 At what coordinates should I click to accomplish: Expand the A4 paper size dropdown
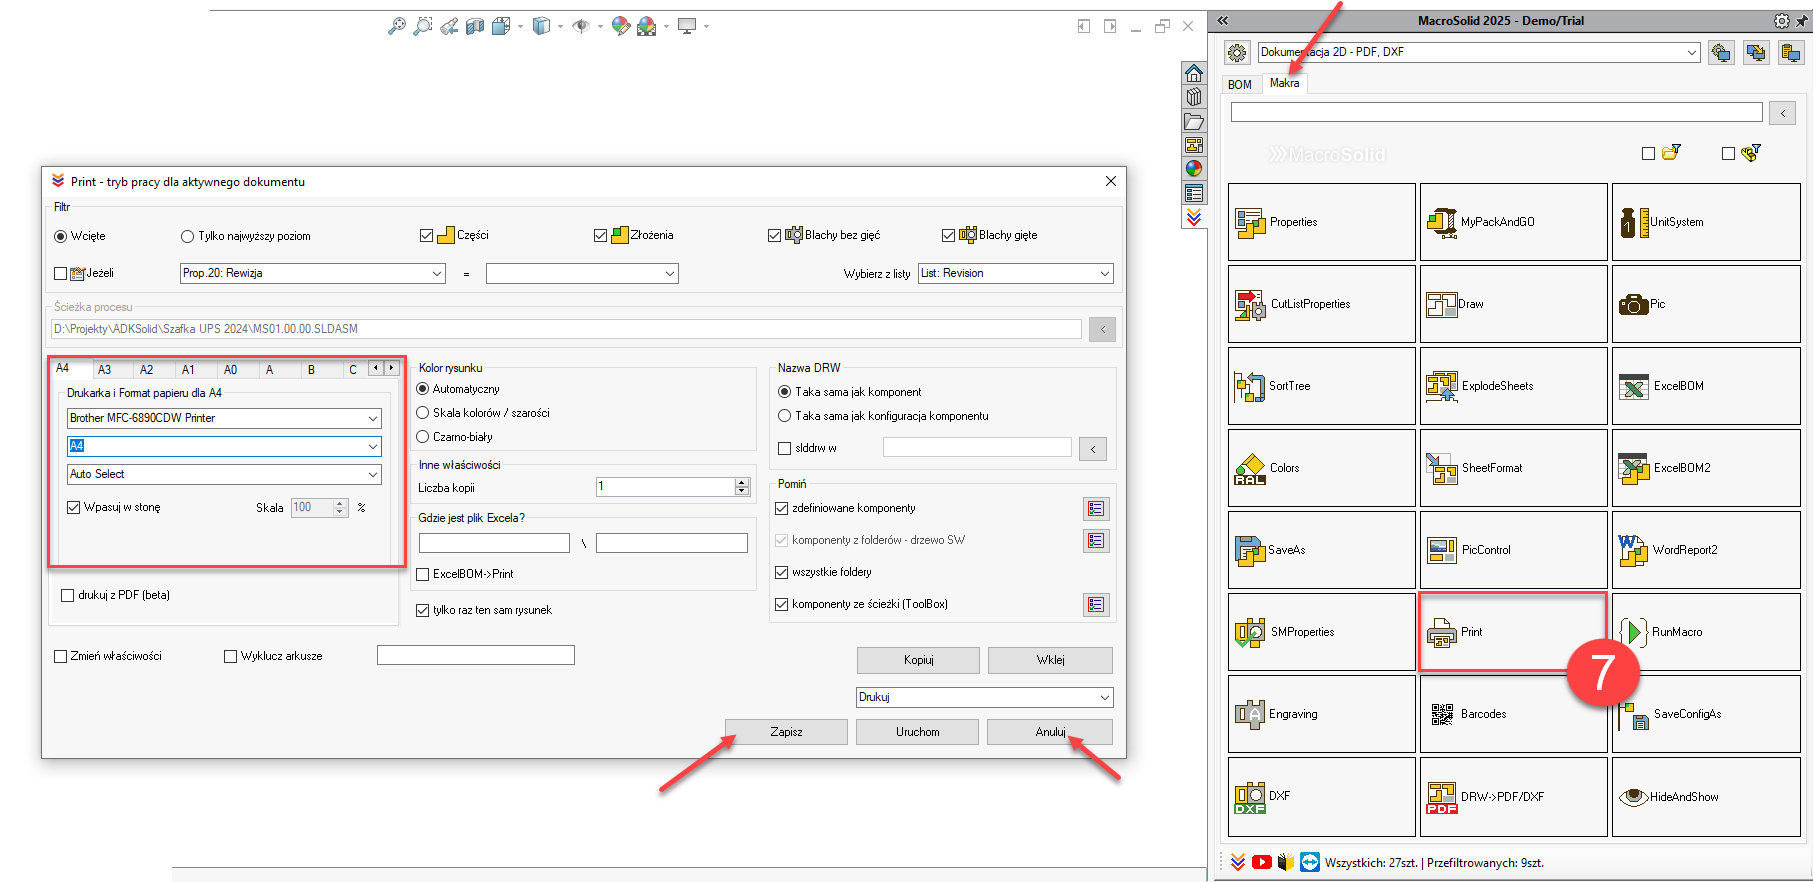pos(224,446)
